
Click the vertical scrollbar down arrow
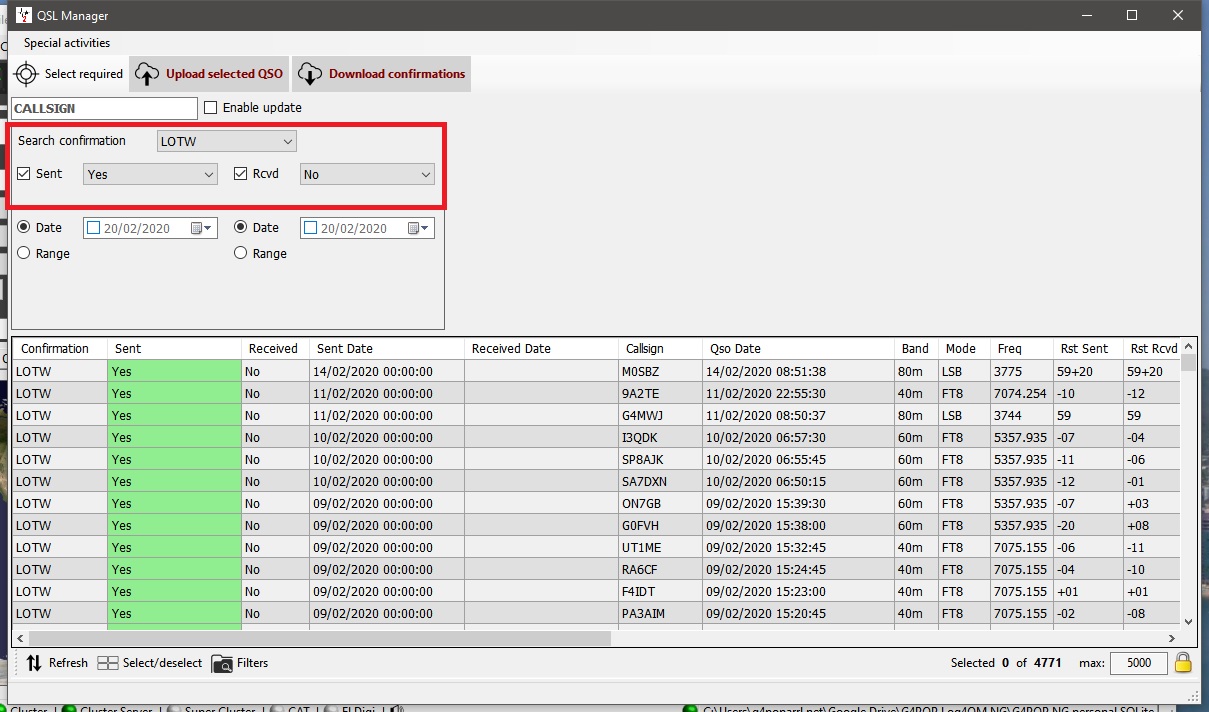click(1188, 620)
